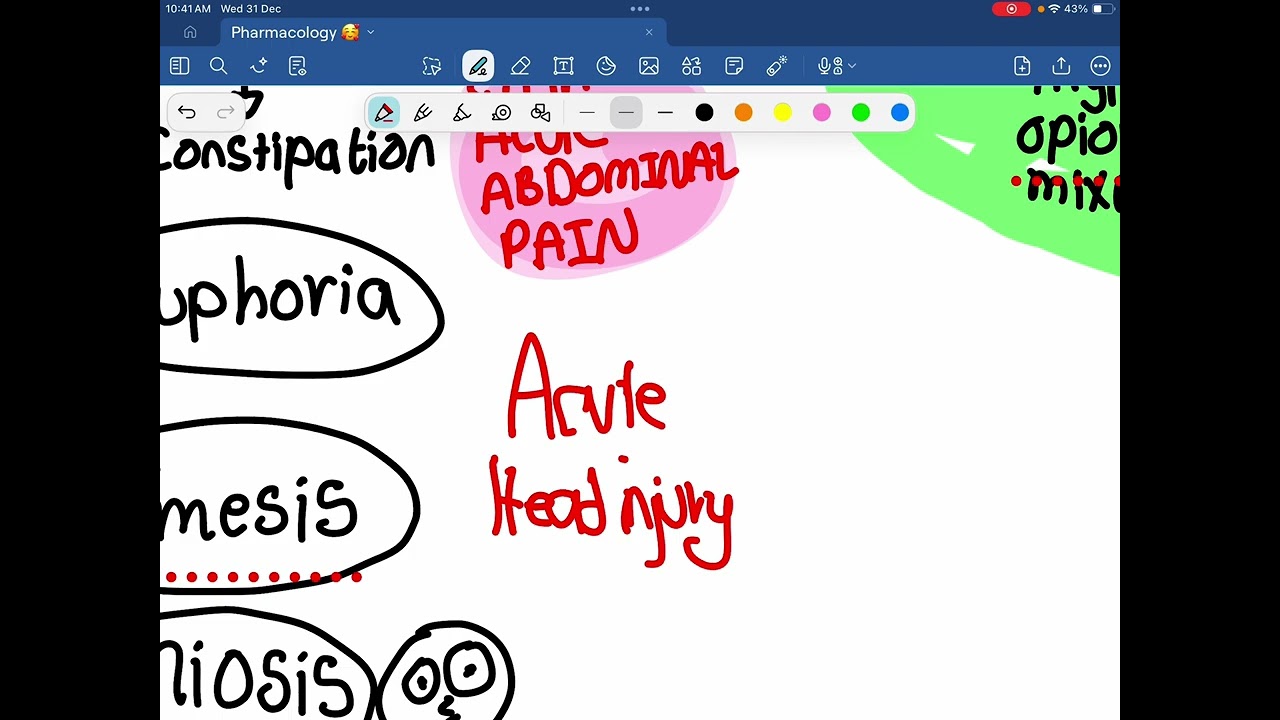The width and height of the screenshot is (1280, 720).
Task: Tap the screen recording indicator pill
Action: (x=1011, y=9)
